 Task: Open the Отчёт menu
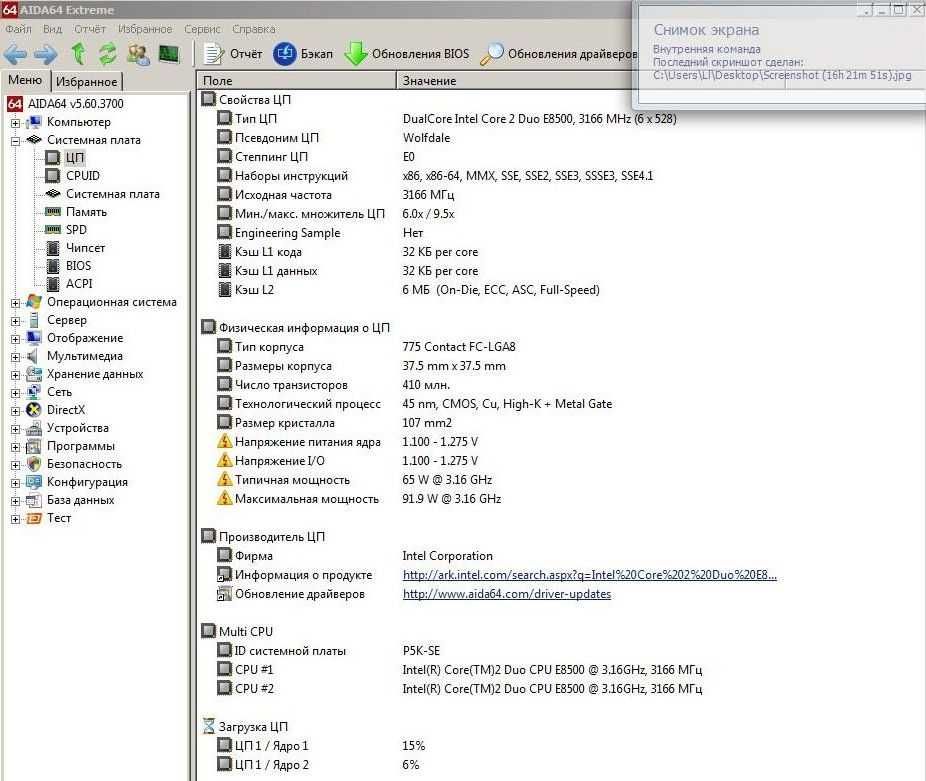pos(90,29)
